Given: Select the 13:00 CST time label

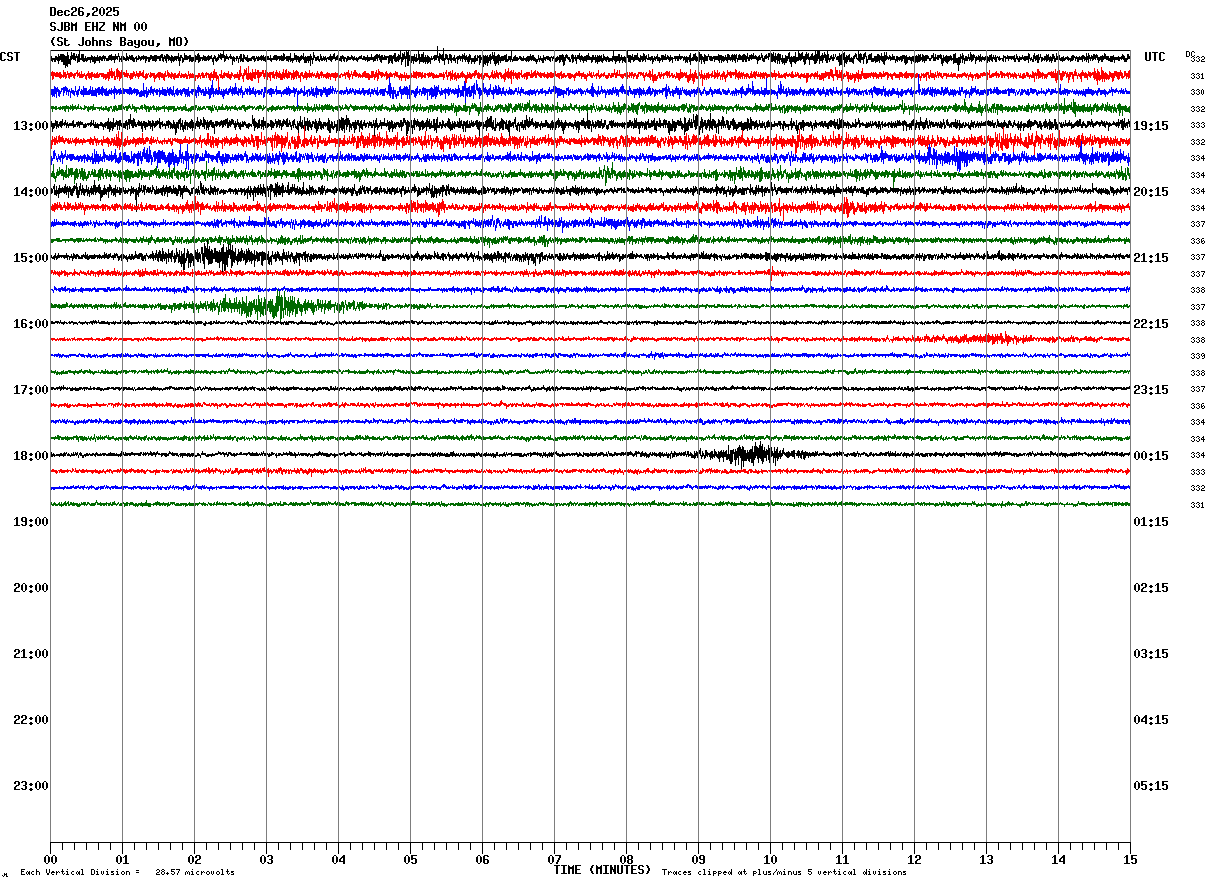Looking at the screenshot, I should point(31,126).
